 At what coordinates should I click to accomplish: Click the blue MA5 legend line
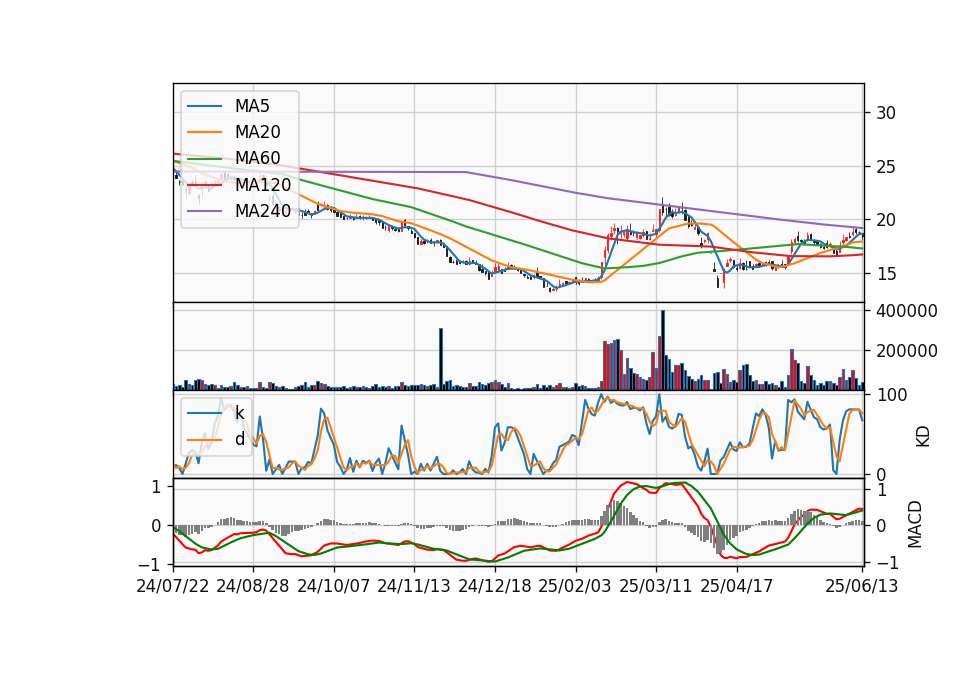coord(204,106)
